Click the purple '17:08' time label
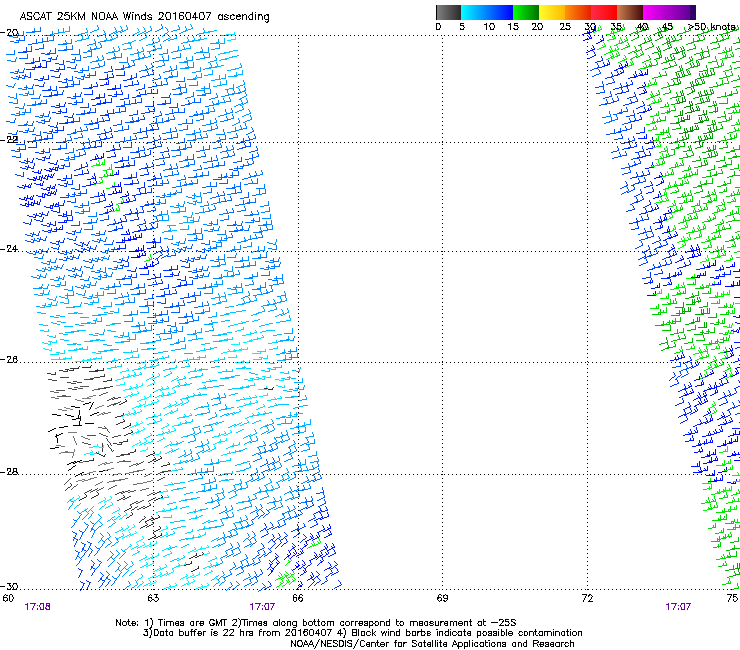The width and height of the screenshot is (740, 650). [37, 607]
